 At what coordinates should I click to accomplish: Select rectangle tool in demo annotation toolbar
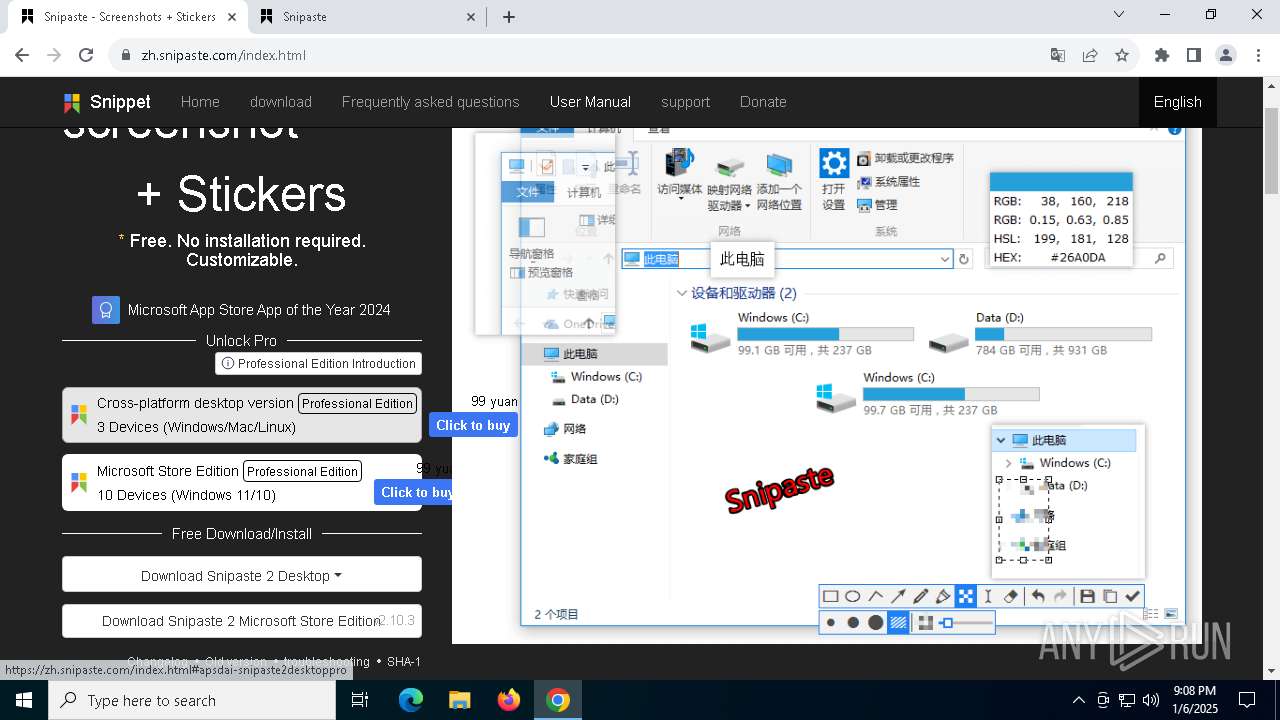(830, 596)
